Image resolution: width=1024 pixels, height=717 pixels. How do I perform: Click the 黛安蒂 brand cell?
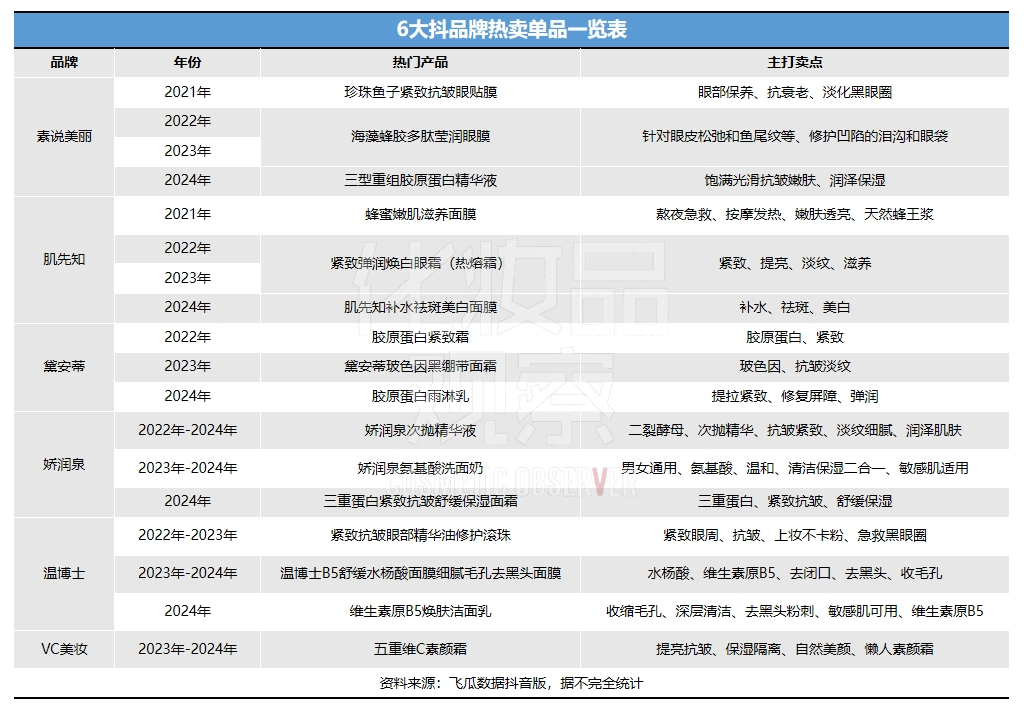[x=64, y=366]
